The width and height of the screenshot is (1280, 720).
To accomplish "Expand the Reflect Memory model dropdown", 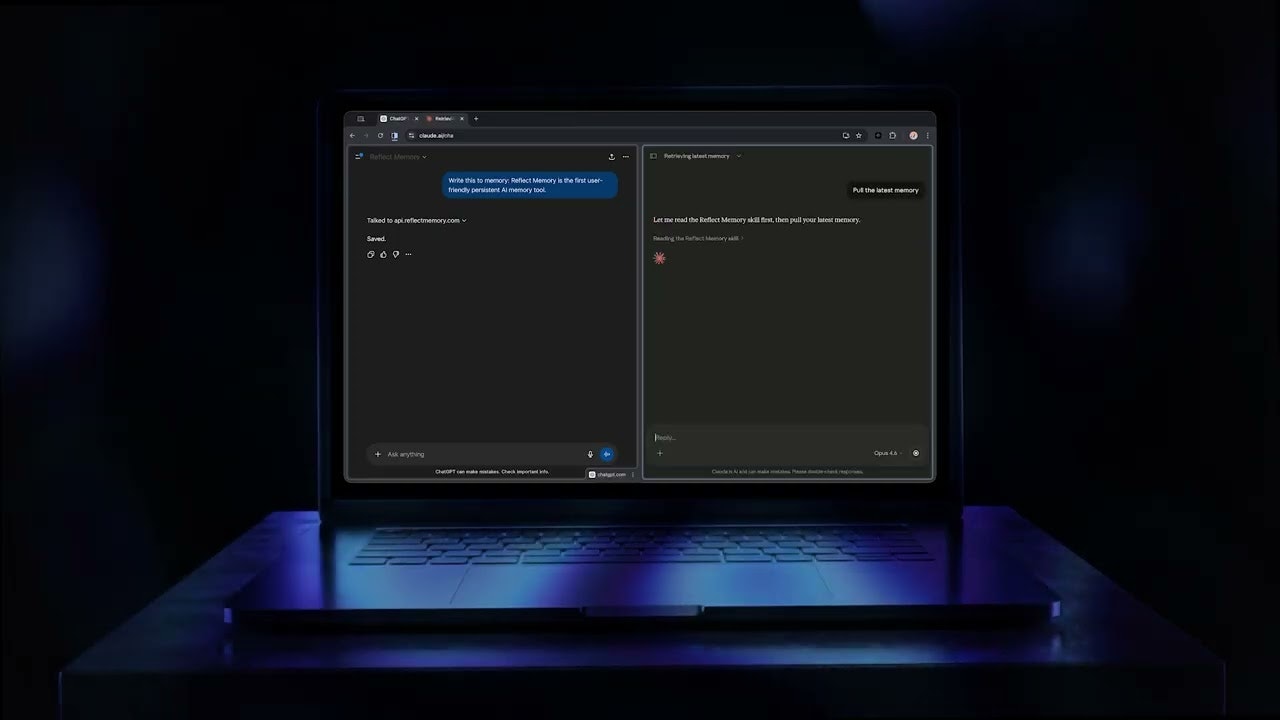I will point(398,156).
